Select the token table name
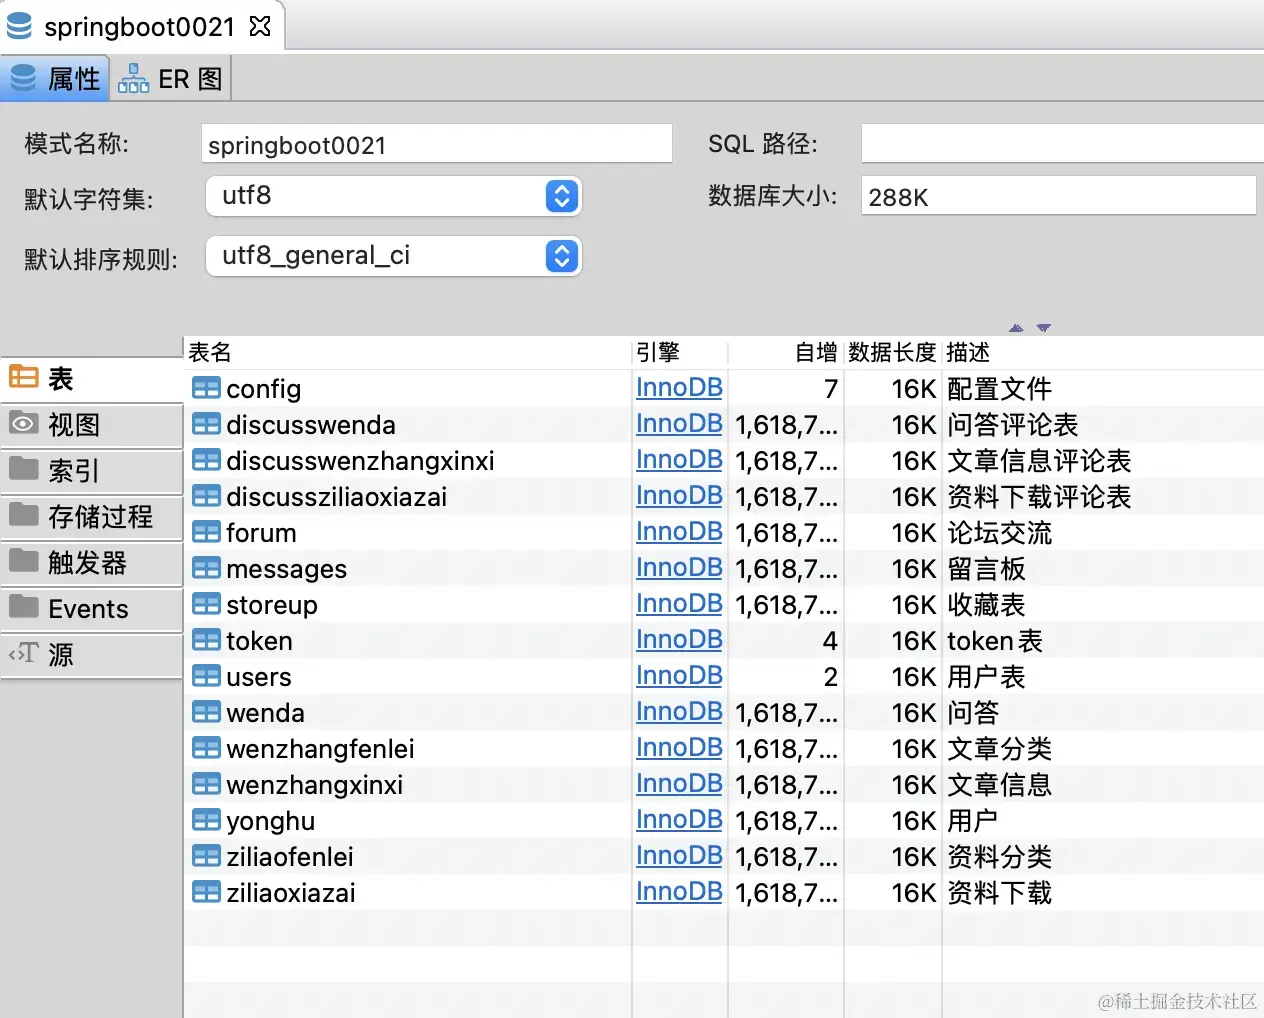Screen dimensions: 1264x1018 pos(260,641)
